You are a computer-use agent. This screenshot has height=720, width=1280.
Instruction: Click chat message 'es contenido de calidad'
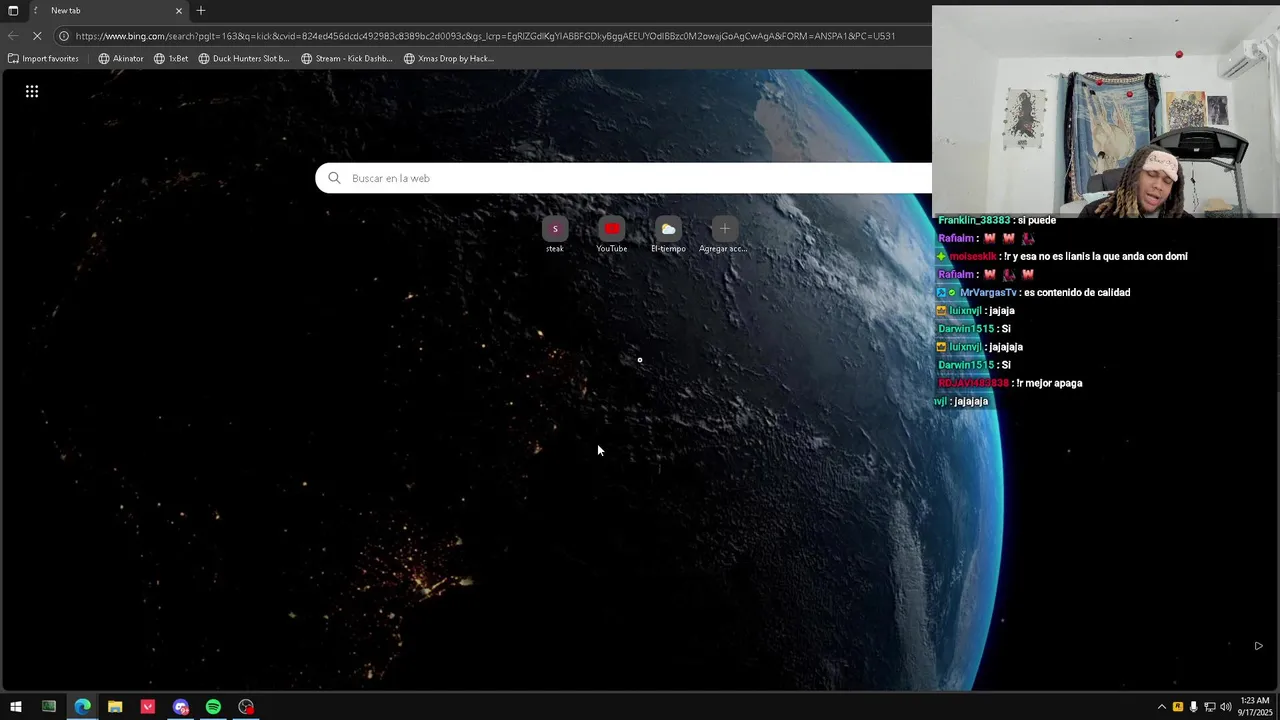tap(1077, 293)
